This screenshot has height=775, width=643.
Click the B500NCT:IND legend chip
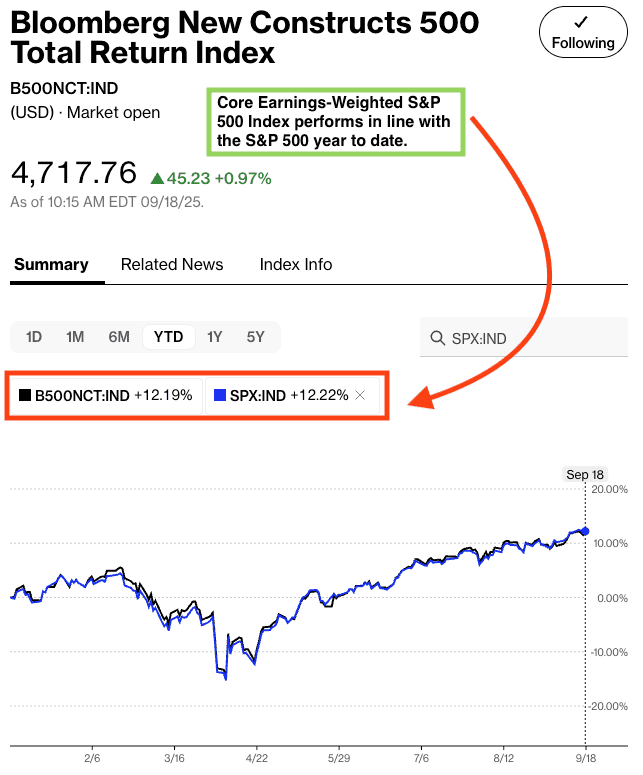[106, 395]
